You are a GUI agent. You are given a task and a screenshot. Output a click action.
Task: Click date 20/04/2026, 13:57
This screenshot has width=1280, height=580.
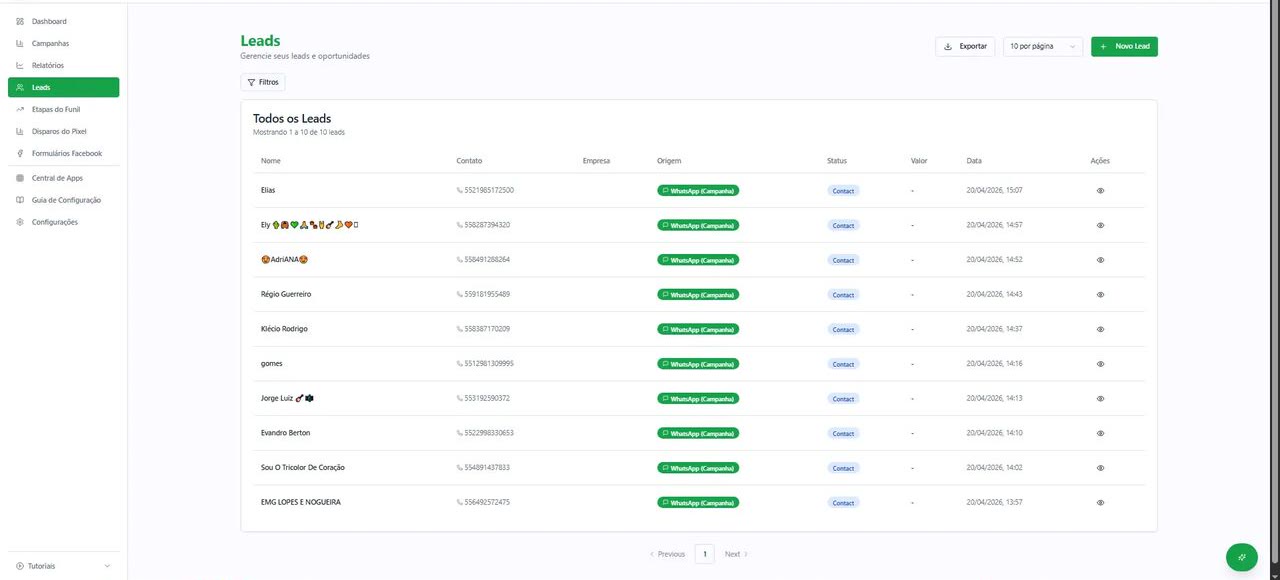tap(994, 502)
